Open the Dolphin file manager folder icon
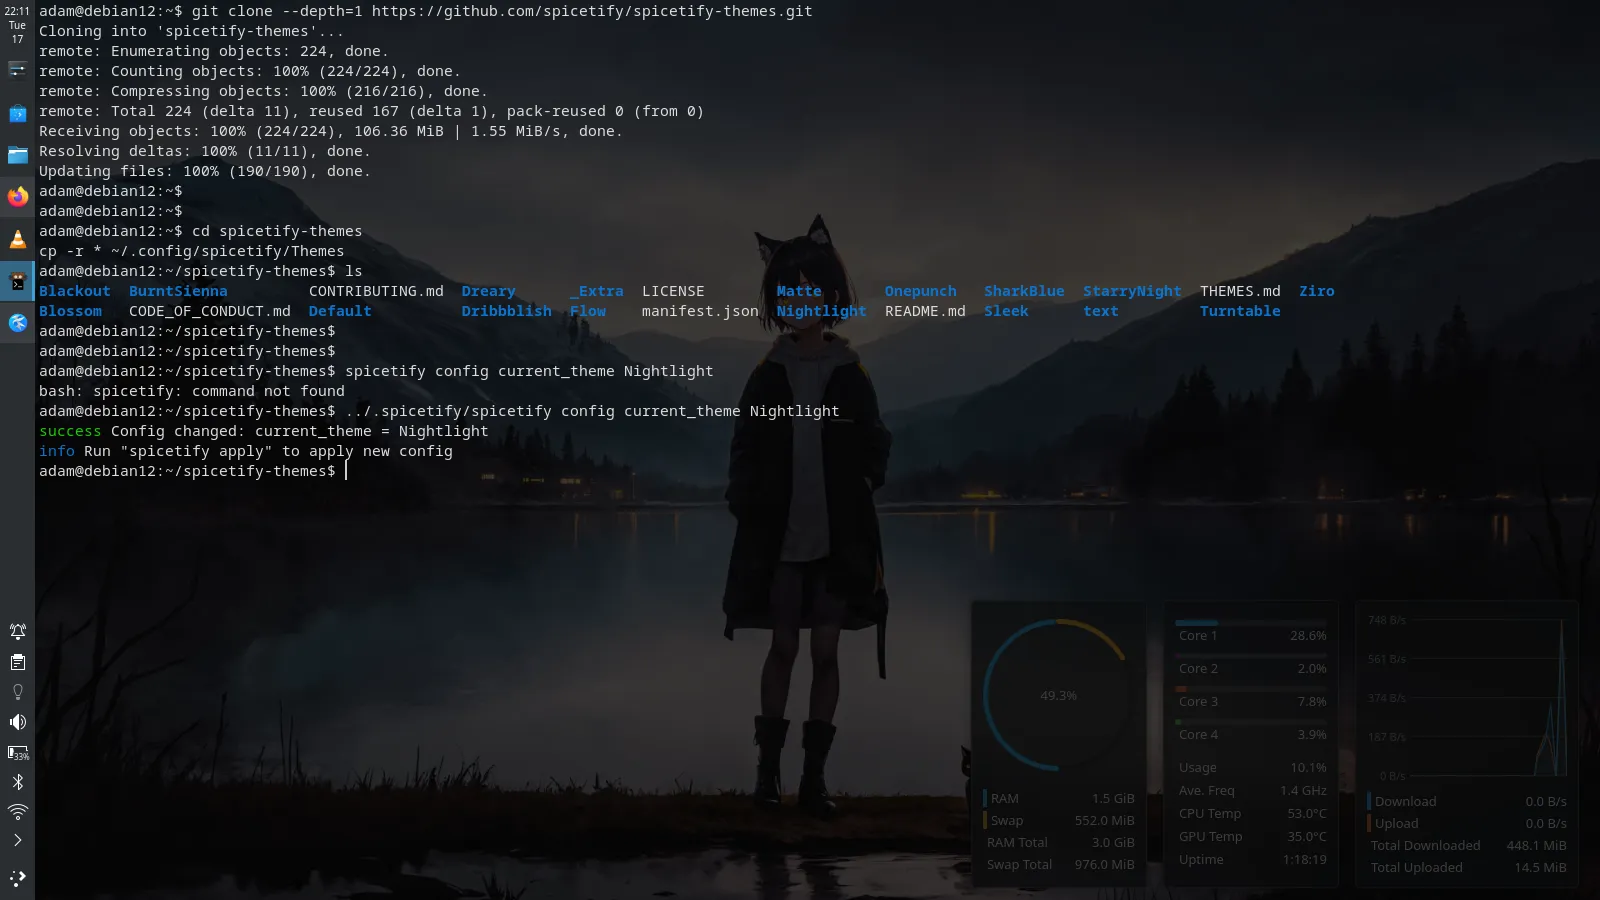This screenshot has width=1600, height=900. pos(17,155)
